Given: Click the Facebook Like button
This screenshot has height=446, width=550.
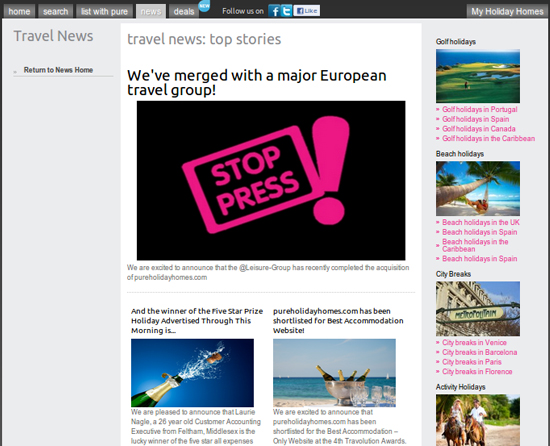Looking at the screenshot, I should [307, 11].
